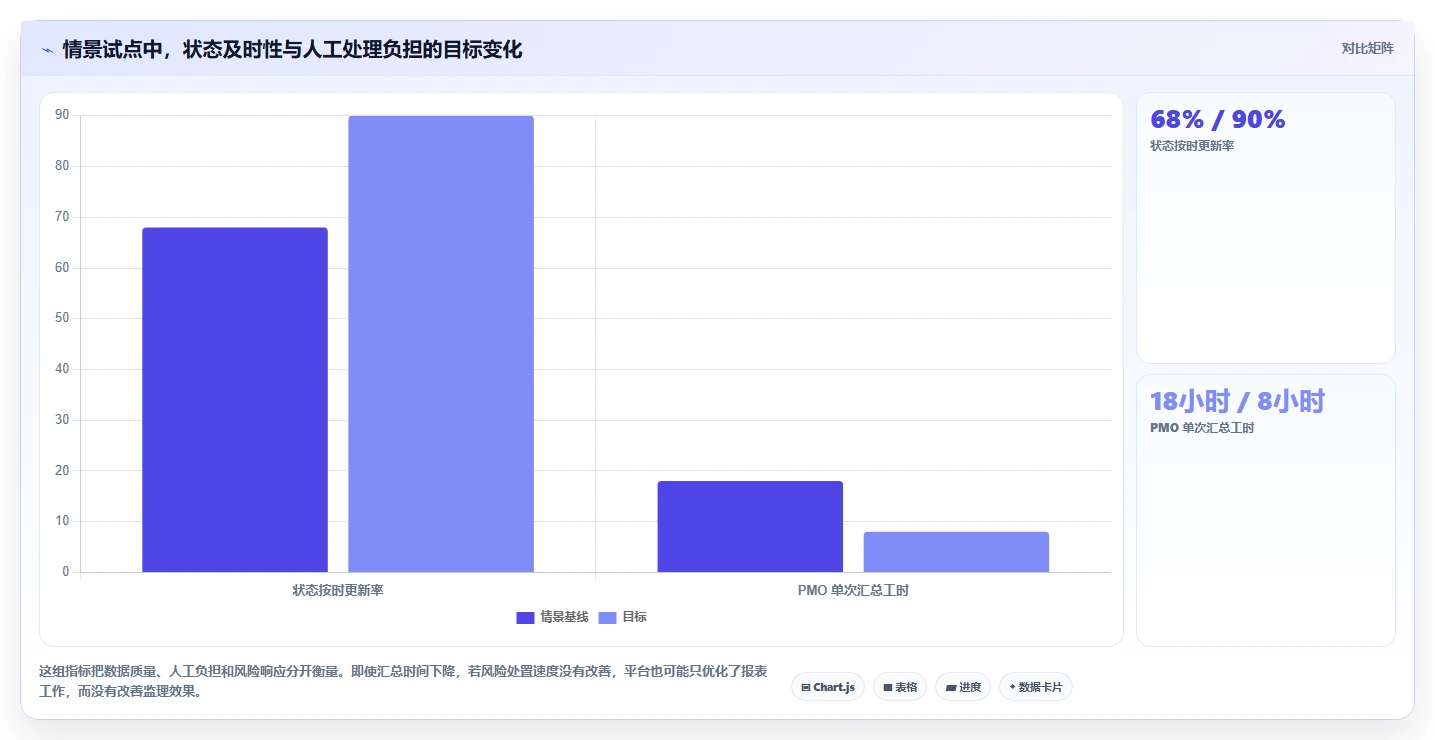Click the 68% / 90% card value
The height and width of the screenshot is (740, 1435).
[1218, 119]
